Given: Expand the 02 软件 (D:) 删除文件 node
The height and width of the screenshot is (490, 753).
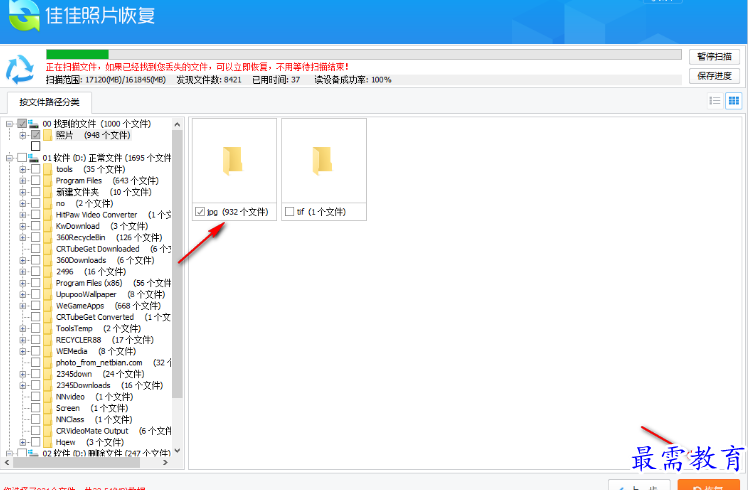Looking at the screenshot, I should point(9,453).
